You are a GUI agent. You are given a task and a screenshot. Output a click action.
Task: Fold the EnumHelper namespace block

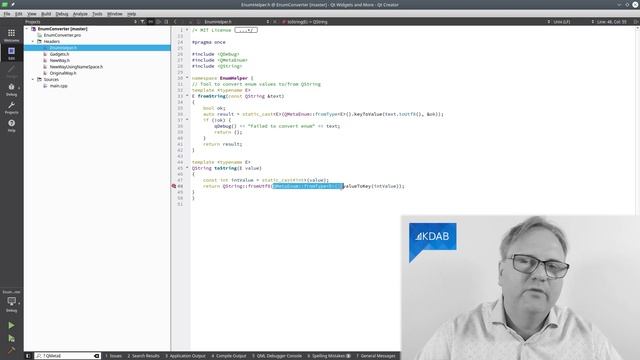tap(187, 78)
